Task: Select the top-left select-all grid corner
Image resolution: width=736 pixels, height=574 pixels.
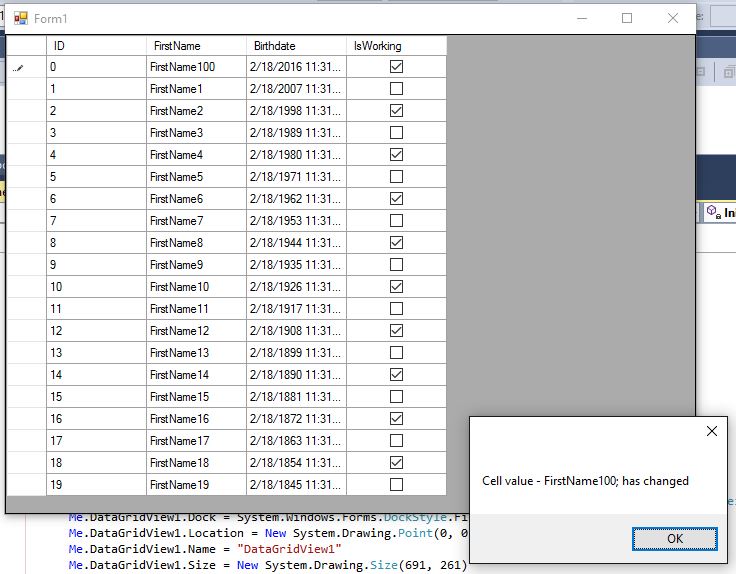Action: (x=26, y=46)
